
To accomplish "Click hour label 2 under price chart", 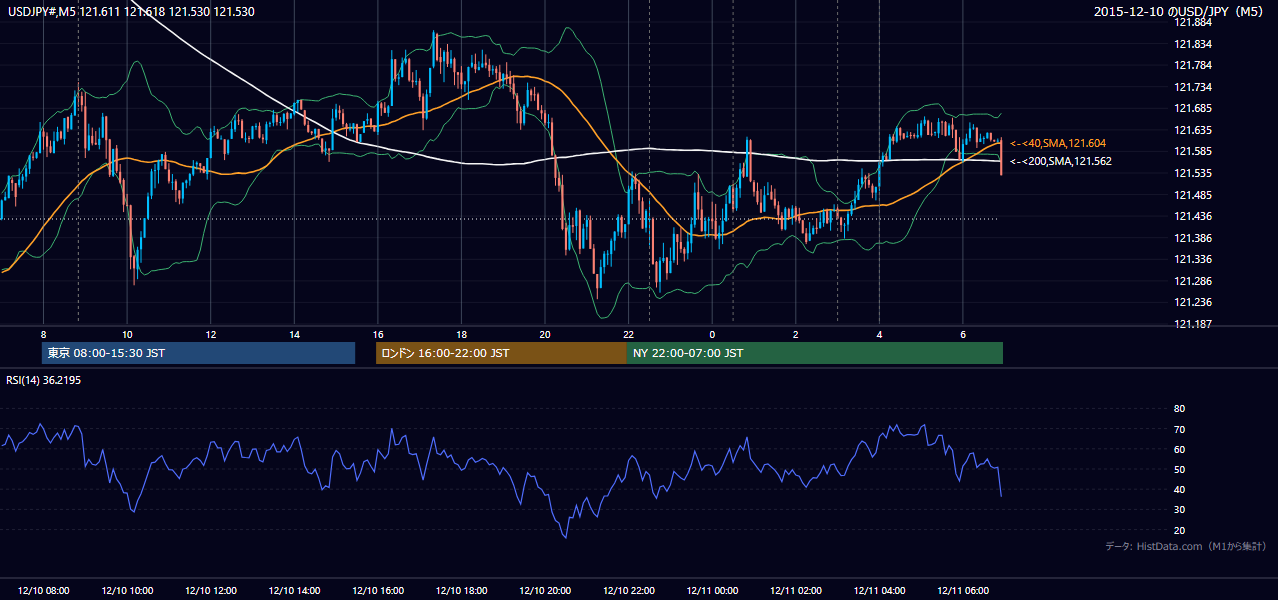I will (795, 334).
